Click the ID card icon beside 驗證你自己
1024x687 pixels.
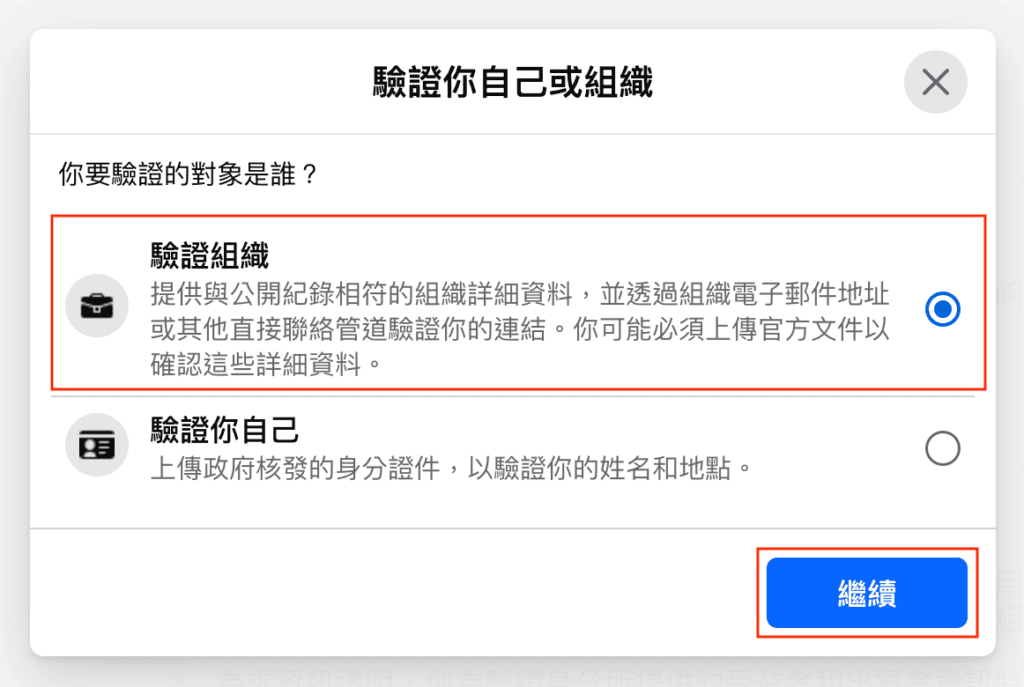point(97,444)
